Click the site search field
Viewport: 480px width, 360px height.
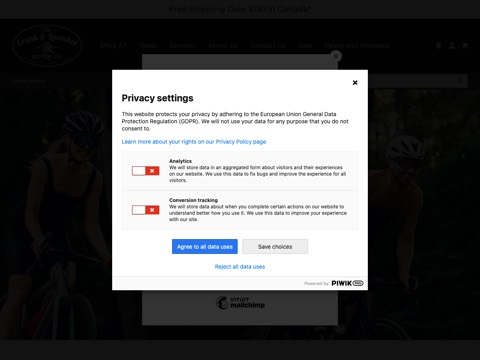click(418, 81)
